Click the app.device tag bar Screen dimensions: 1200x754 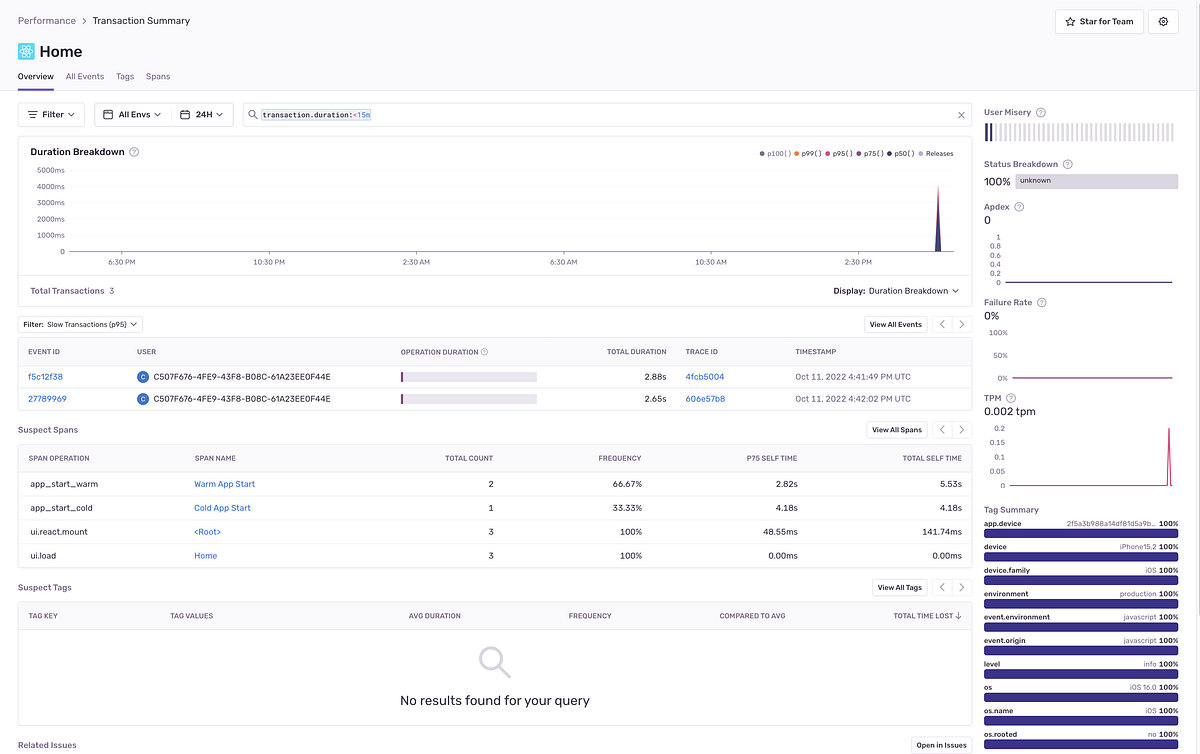point(1081,534)
